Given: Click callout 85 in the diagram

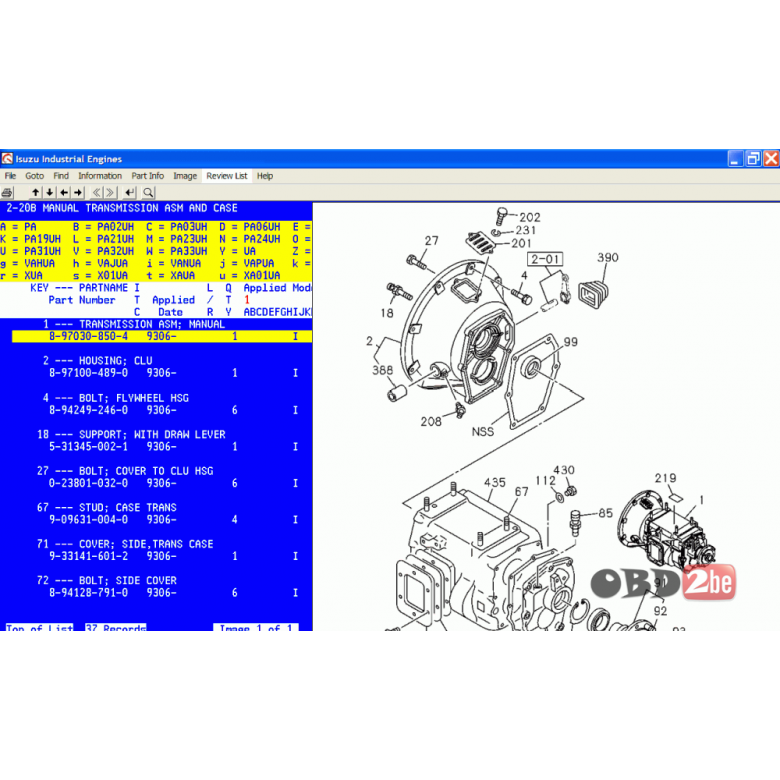Looking at the screenshot, I should 606,513.
